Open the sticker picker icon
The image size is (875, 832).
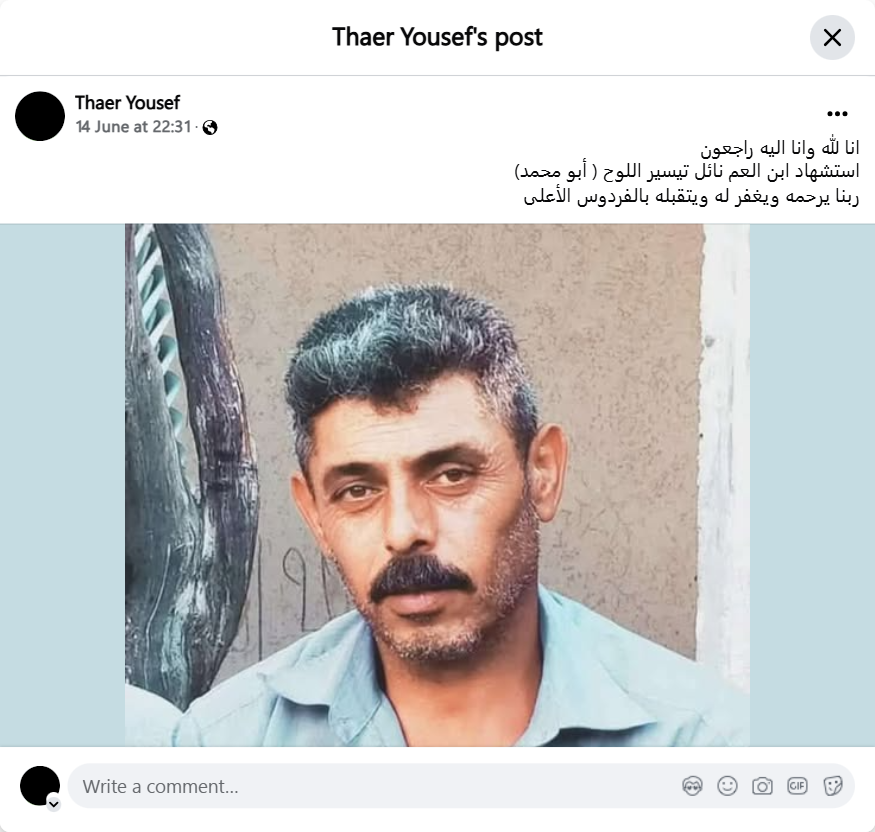[x=832, y=786]
